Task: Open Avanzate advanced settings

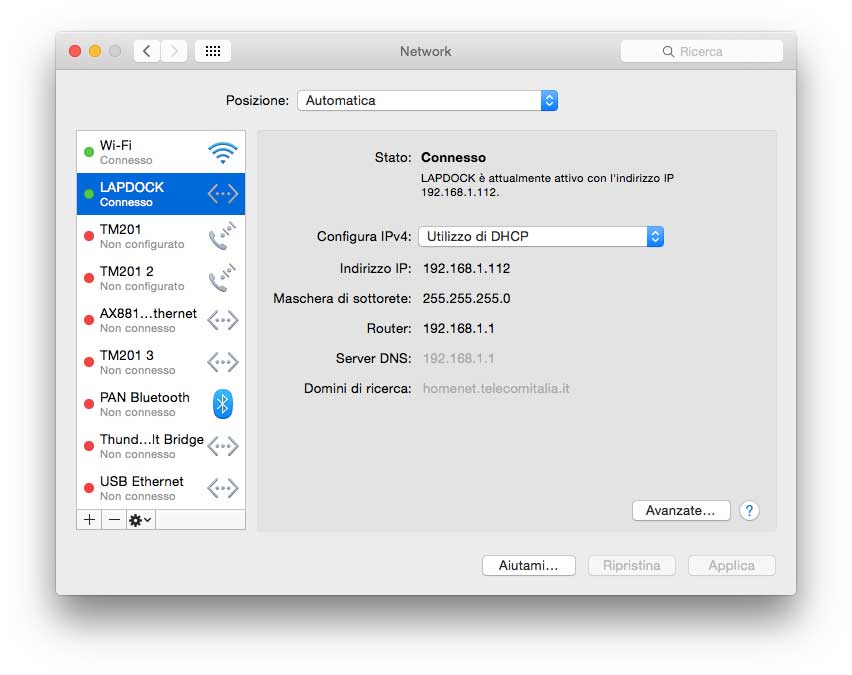Action: pyautogui.click(x=681, y=510)
